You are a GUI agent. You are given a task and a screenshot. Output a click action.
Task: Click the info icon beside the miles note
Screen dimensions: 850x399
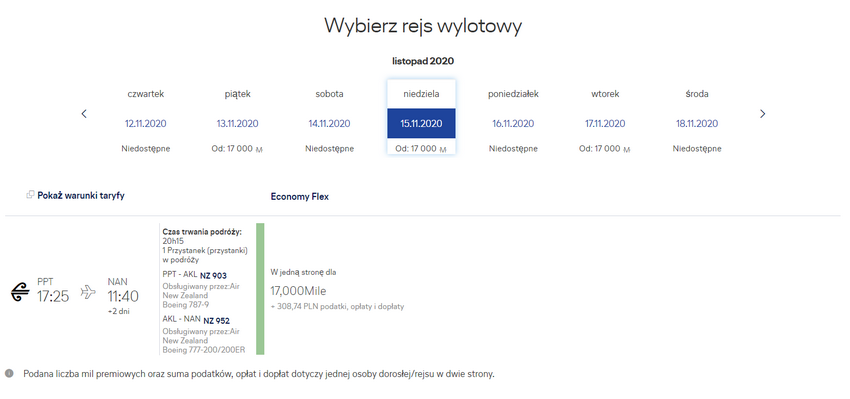[x=9, y=374]
